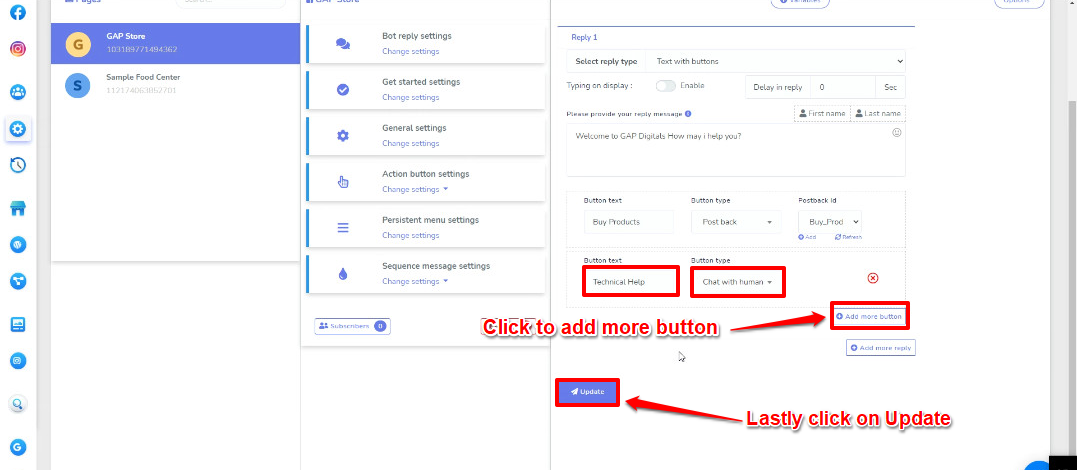Open the Facebook icon in sidebar

pos(18,12)
